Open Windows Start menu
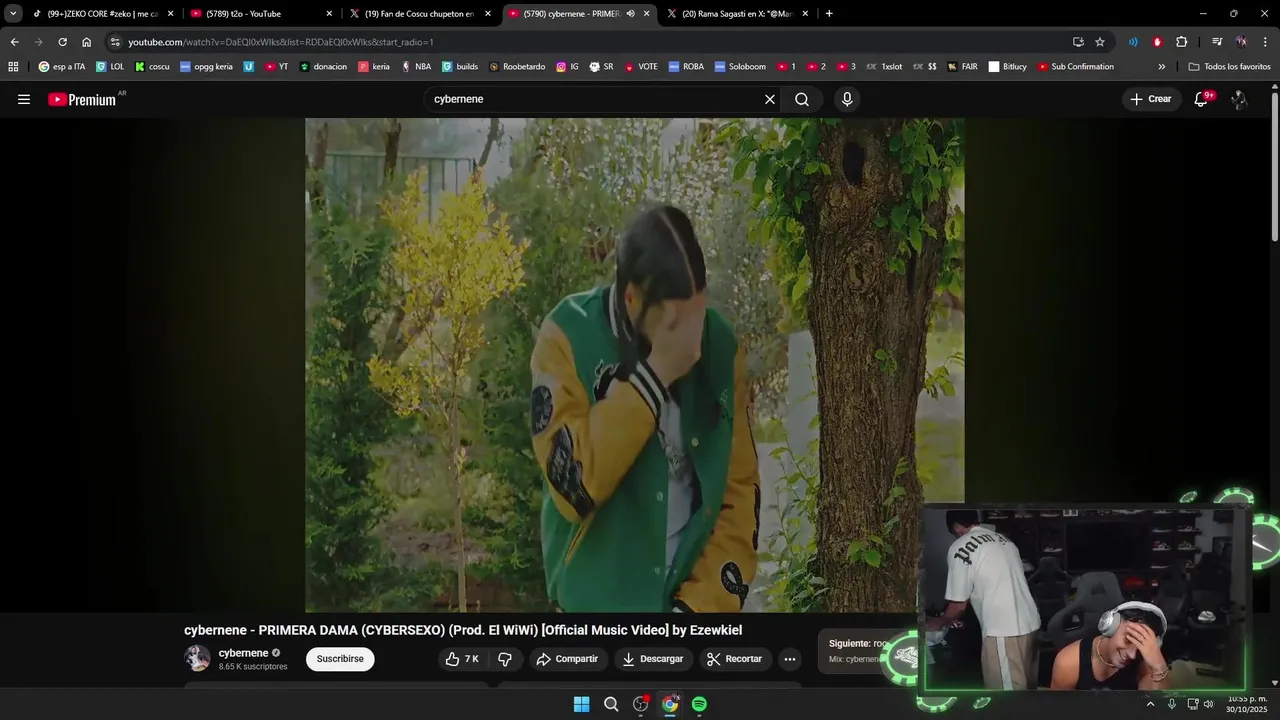 pyautogui.click(x=581, y=704)
